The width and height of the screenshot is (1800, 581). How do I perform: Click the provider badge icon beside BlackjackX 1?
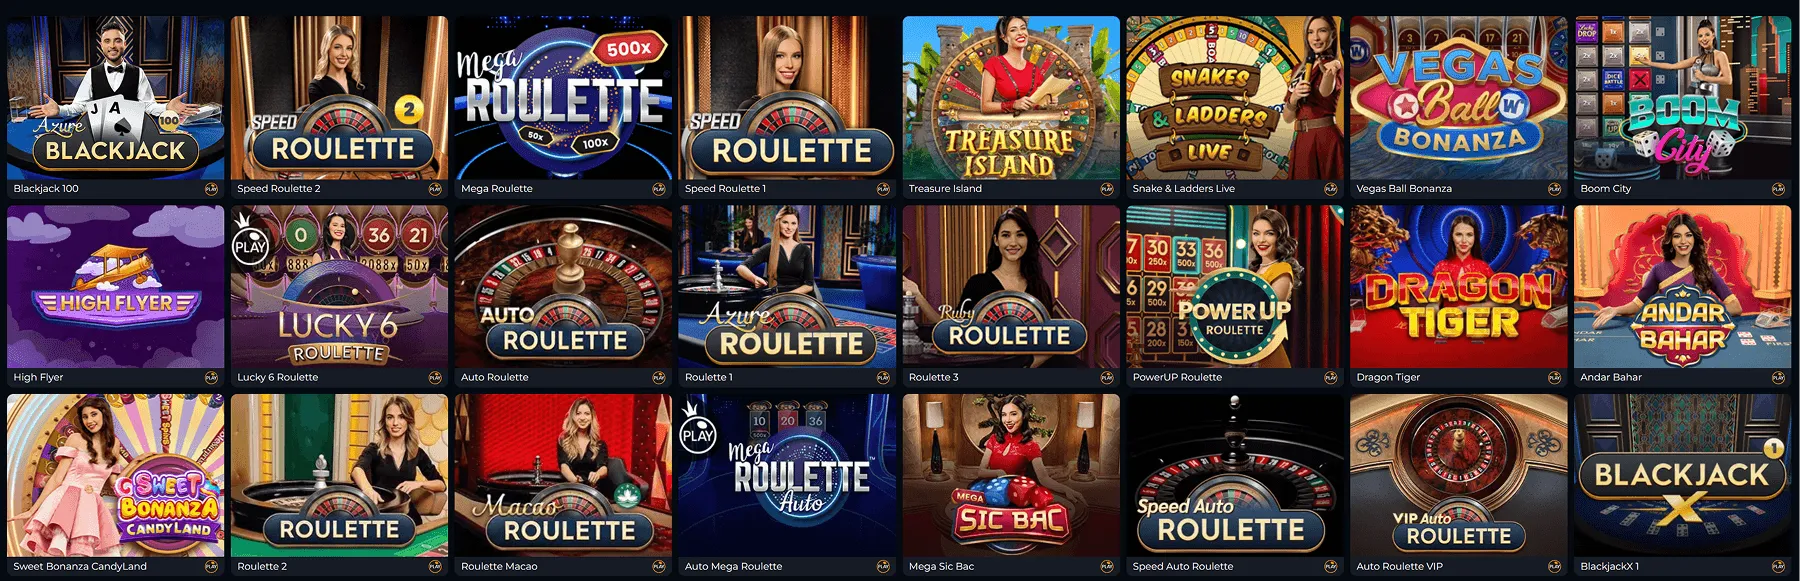point(1778,566)
